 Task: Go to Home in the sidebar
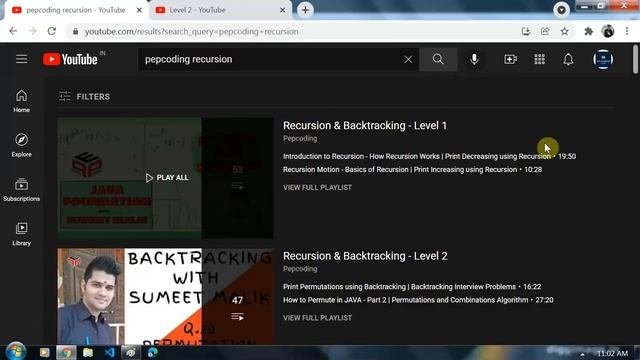click(x=21, y=101)
